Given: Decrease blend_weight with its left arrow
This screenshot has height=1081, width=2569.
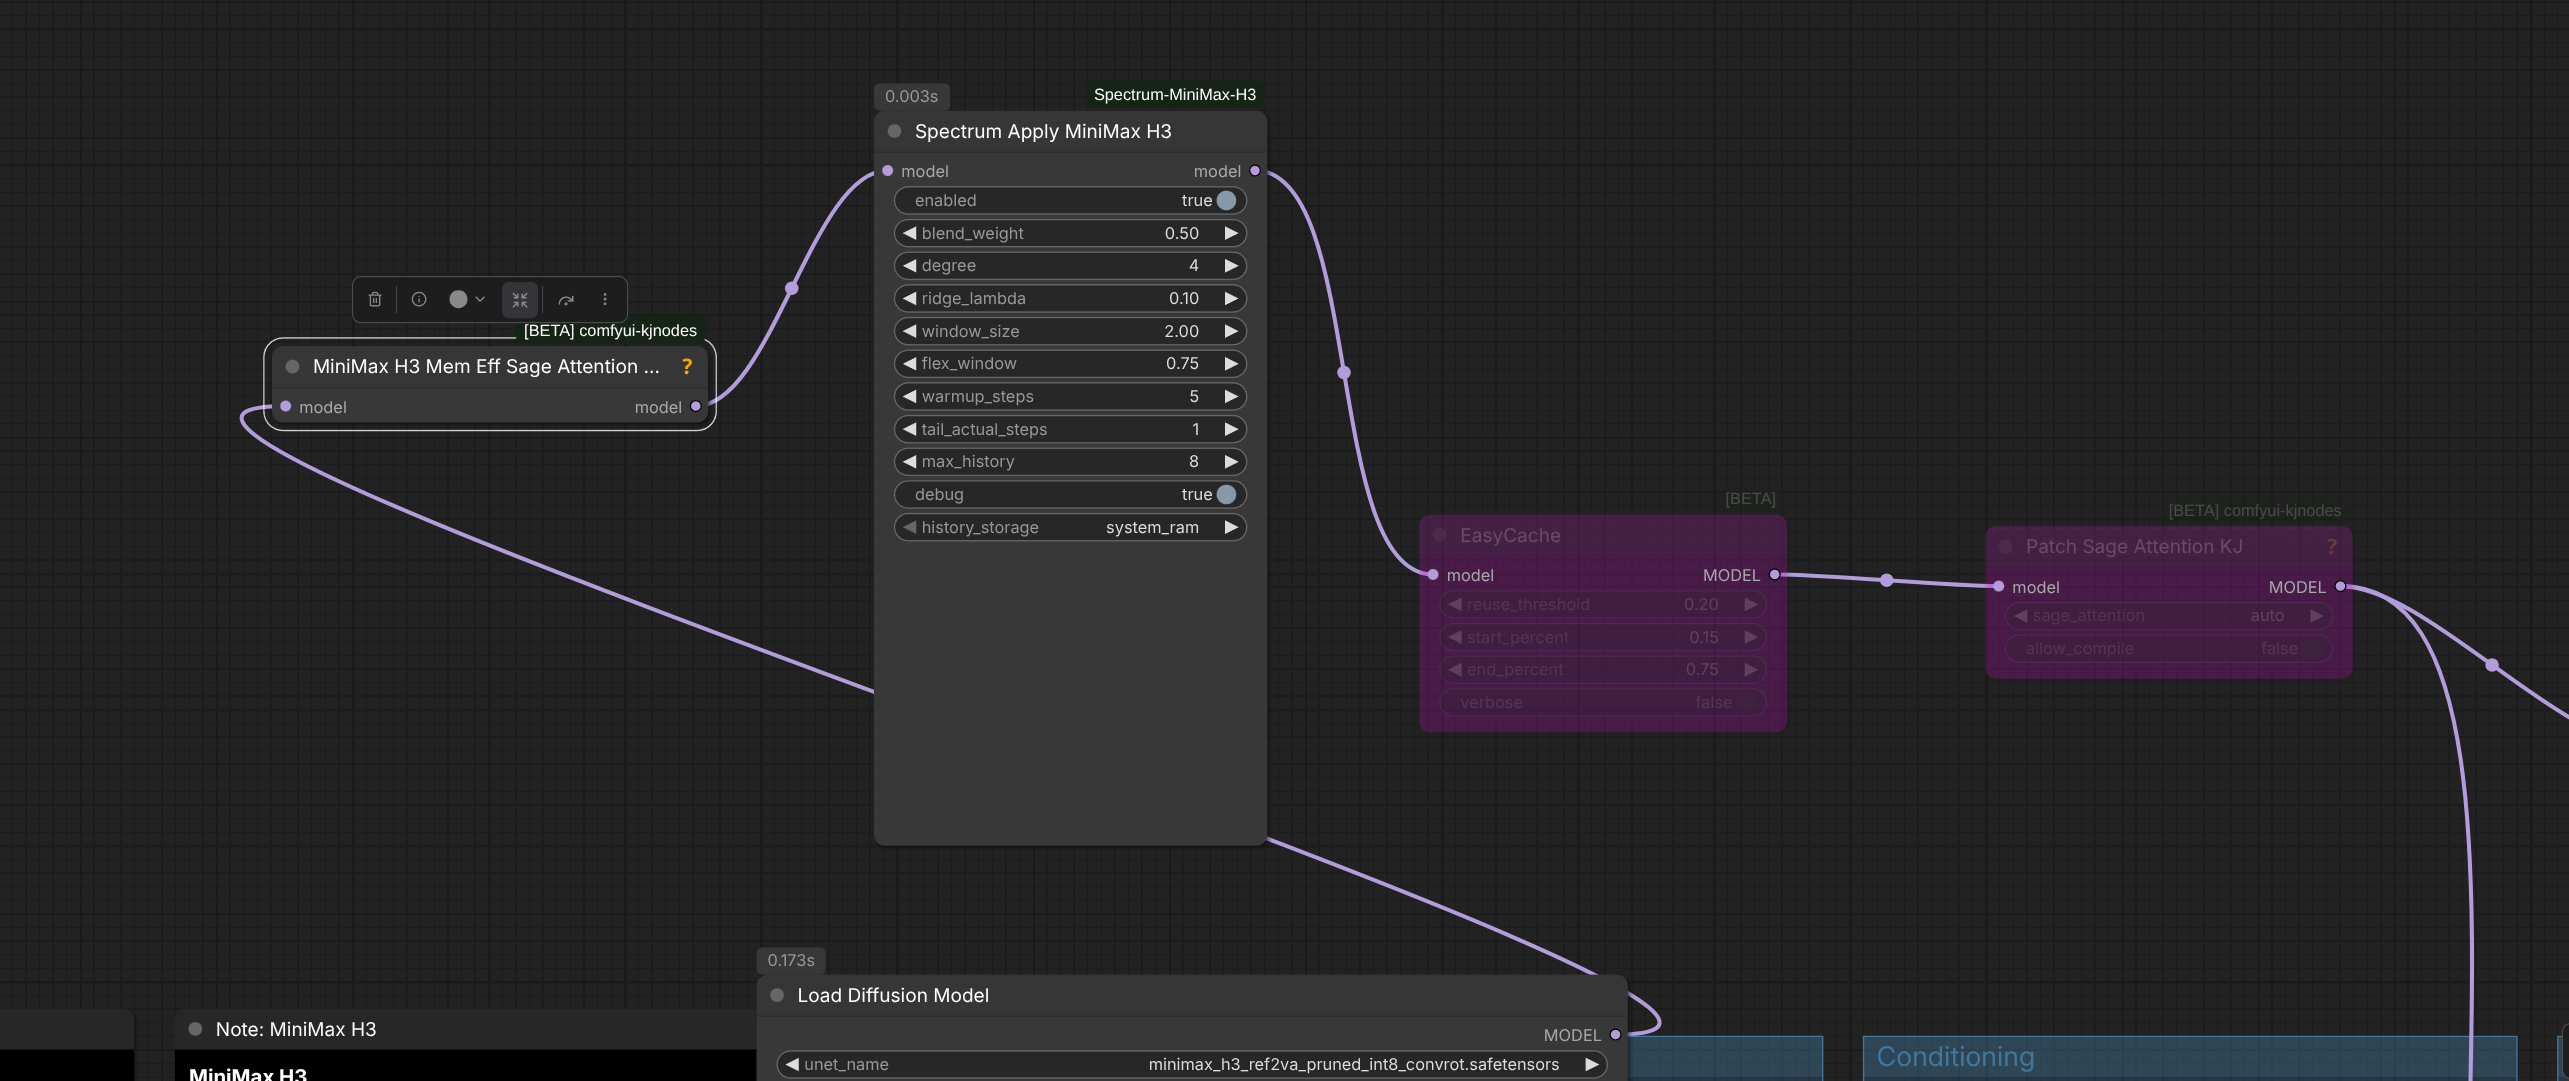Looking at the screenshot, I should [909, 233].
